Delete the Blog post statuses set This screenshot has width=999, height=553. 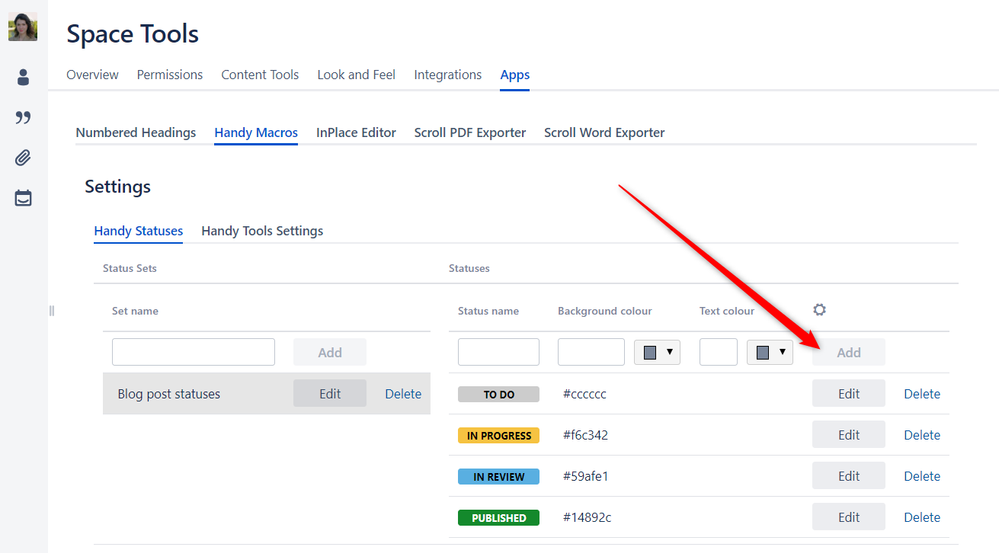click(403, 394)
